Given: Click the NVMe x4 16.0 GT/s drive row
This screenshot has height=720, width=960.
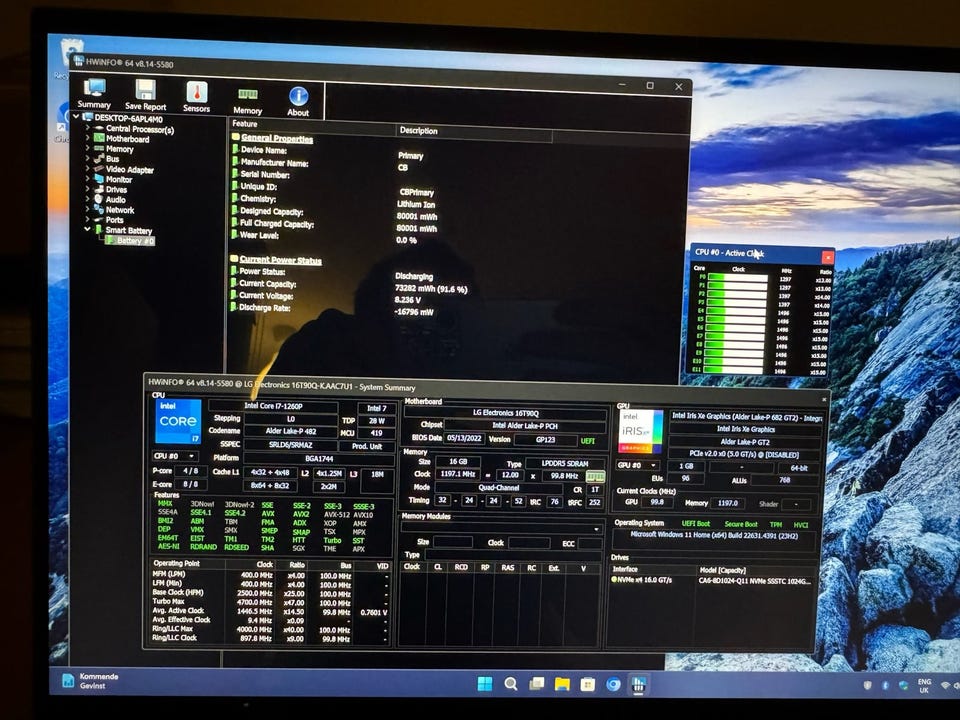Looking at the screenshot, I should point(711,580).
